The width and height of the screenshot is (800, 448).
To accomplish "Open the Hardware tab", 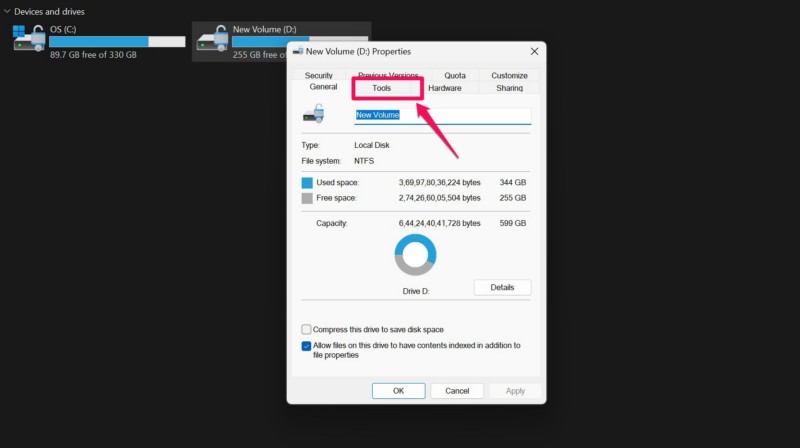I will (x=445, y=88).
